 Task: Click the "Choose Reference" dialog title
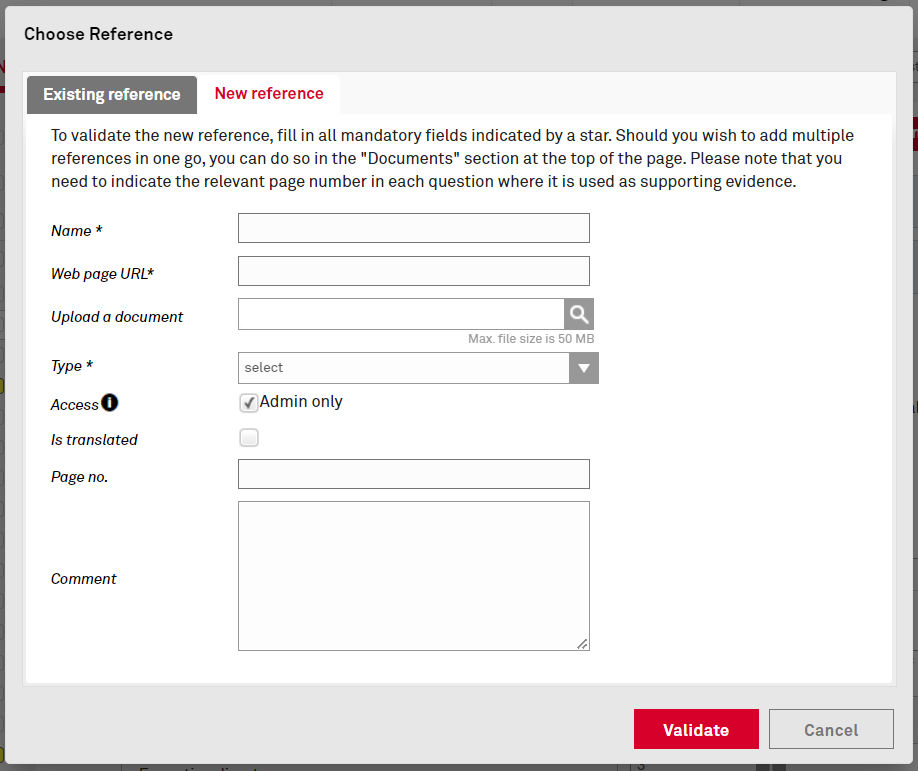(x=98, y=34)
